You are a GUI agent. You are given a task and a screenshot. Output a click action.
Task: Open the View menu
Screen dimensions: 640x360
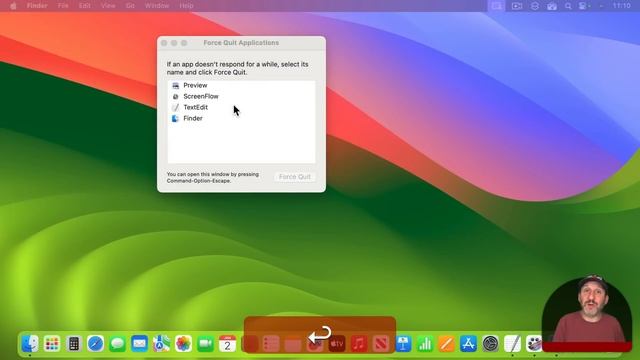coord(108,6)
